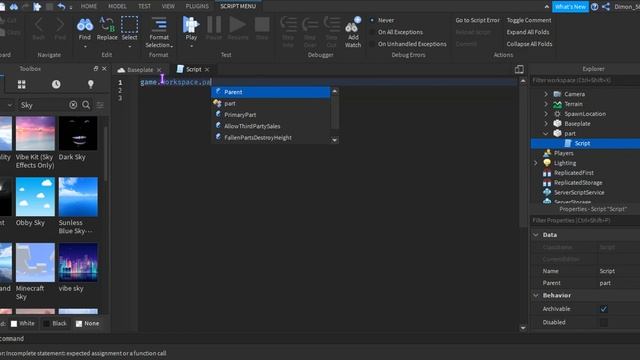Close the Baseplate tab
Screen dimensions: 640x360
point(159,70)
